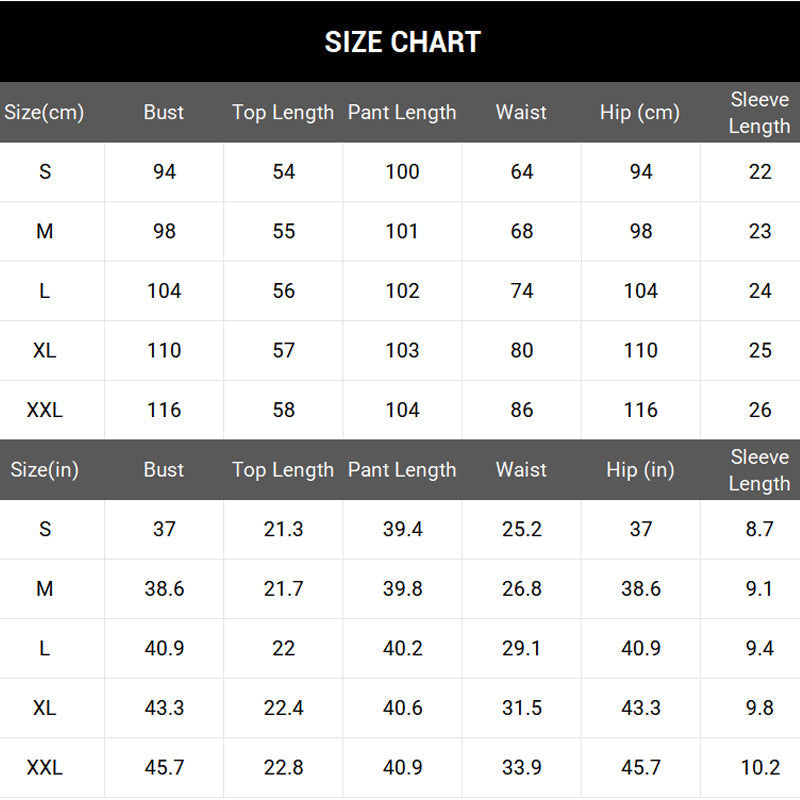Click the inch sleeve length value 10.2
This screenshot has height=800, width=800.
pyautogui.click(x=760, y=767)
